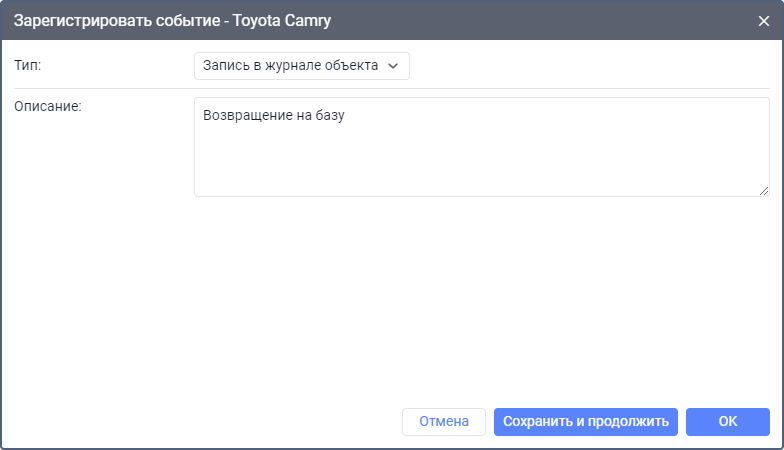Grab the text area resize handle

pos(764,190)
